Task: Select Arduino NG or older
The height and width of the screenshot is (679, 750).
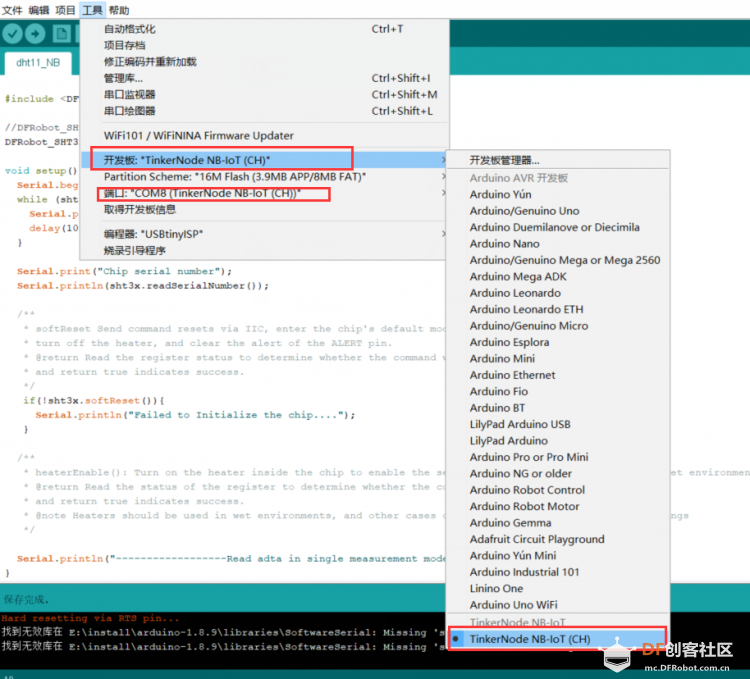Action: coord(558,473)
